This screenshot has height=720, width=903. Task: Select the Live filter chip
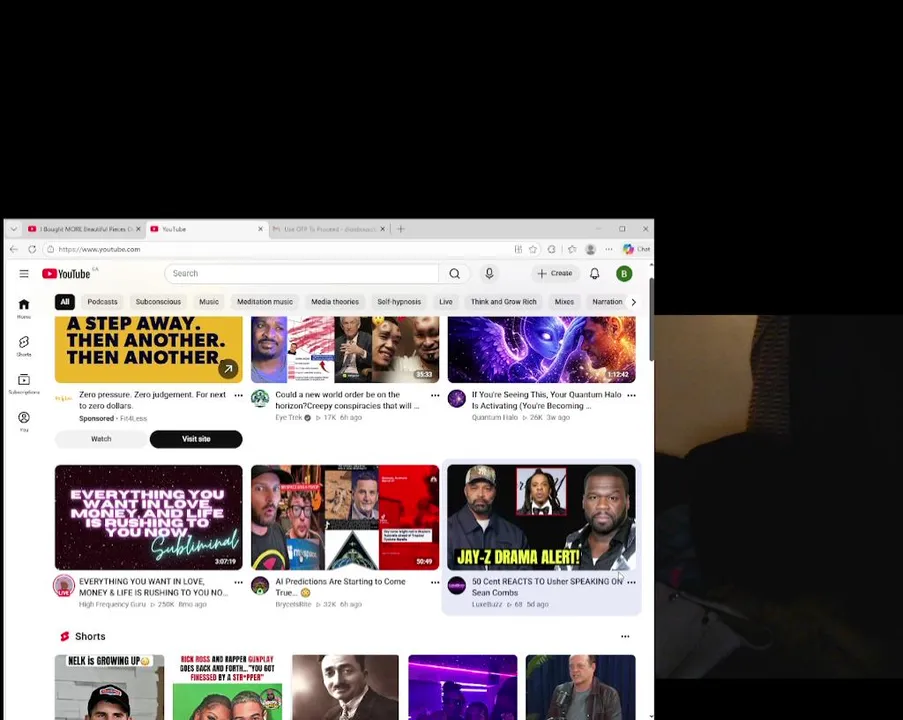[446, 302]
